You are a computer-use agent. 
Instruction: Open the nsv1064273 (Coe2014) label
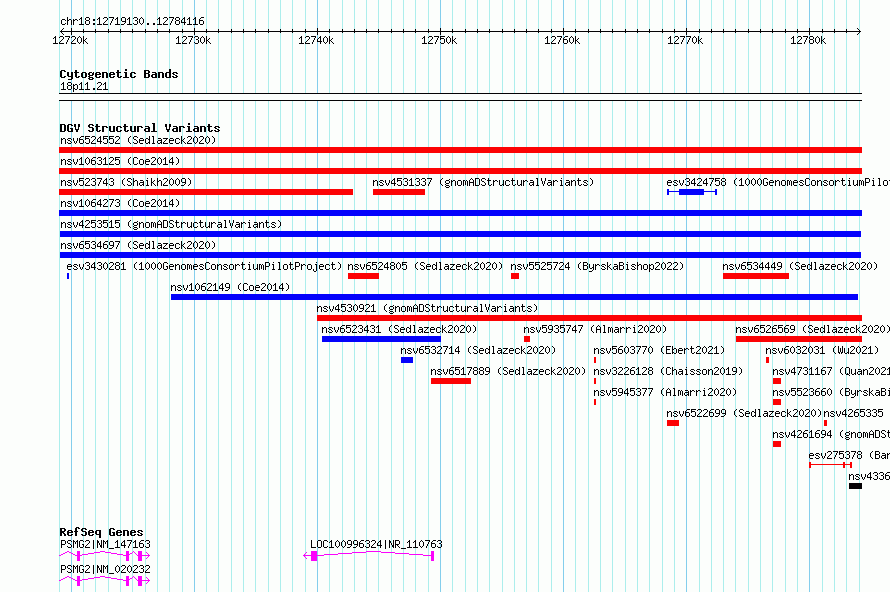120,203
